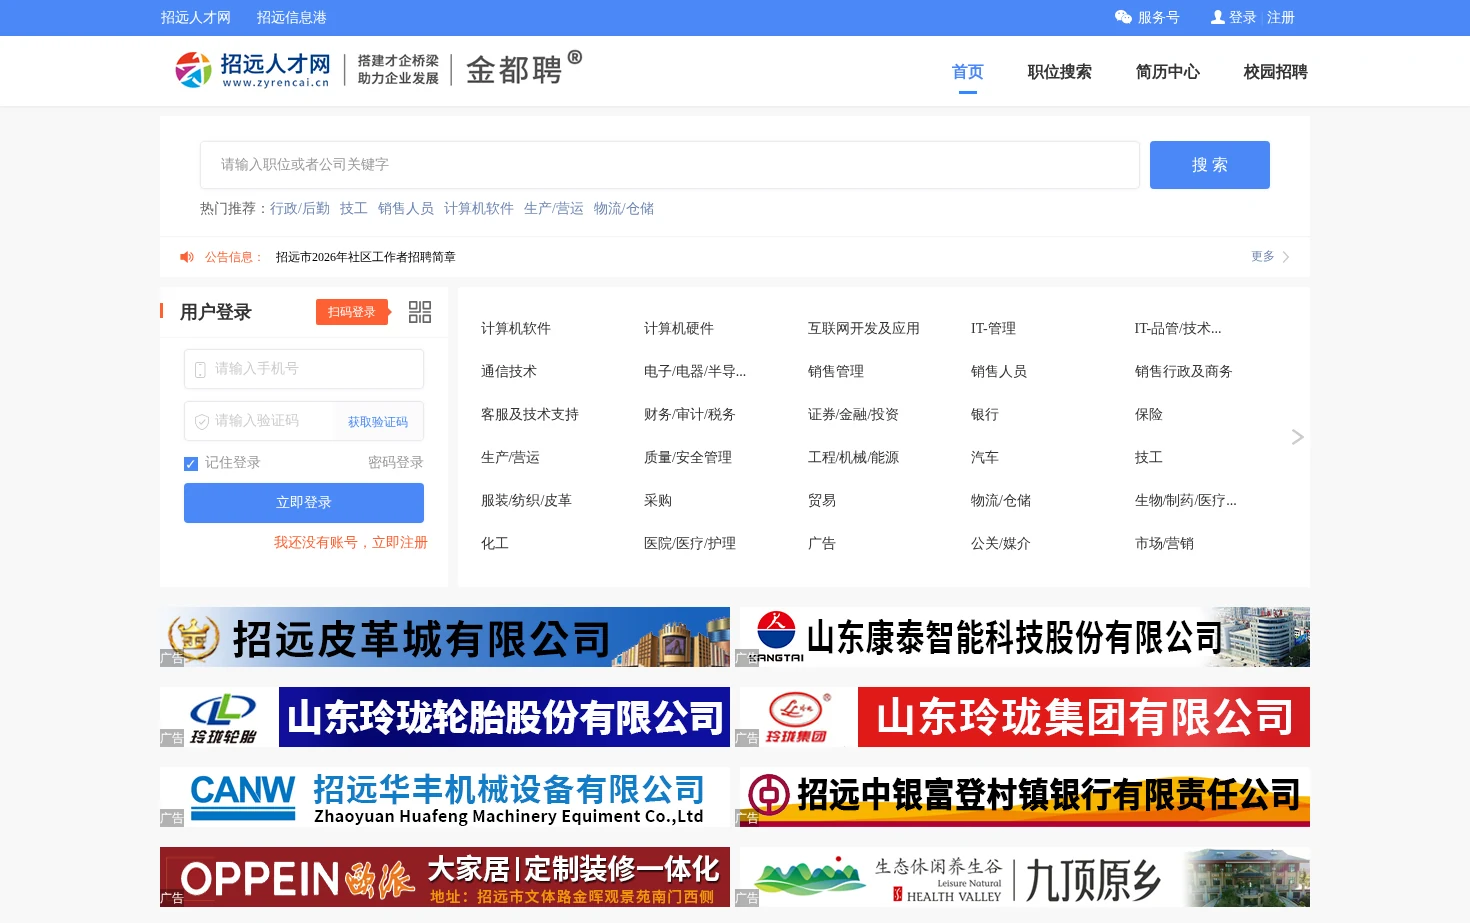Open 市场/营销 category
Viewport: 1470px width, 923px height.
pos(1164,543)
